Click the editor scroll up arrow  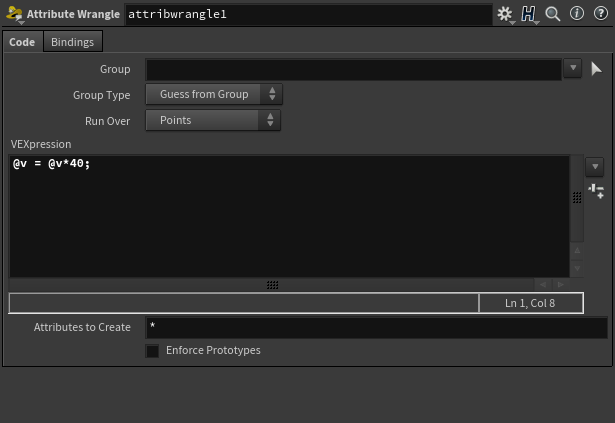point(577,251)
